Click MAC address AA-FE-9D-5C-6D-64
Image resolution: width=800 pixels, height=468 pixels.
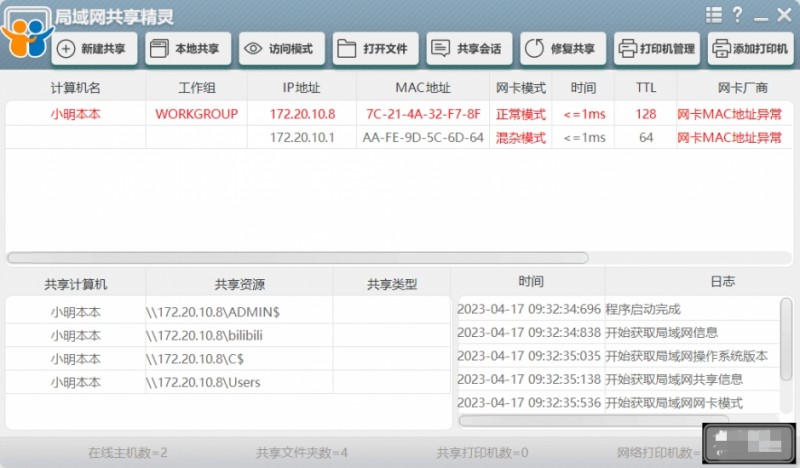pos(423,137)
